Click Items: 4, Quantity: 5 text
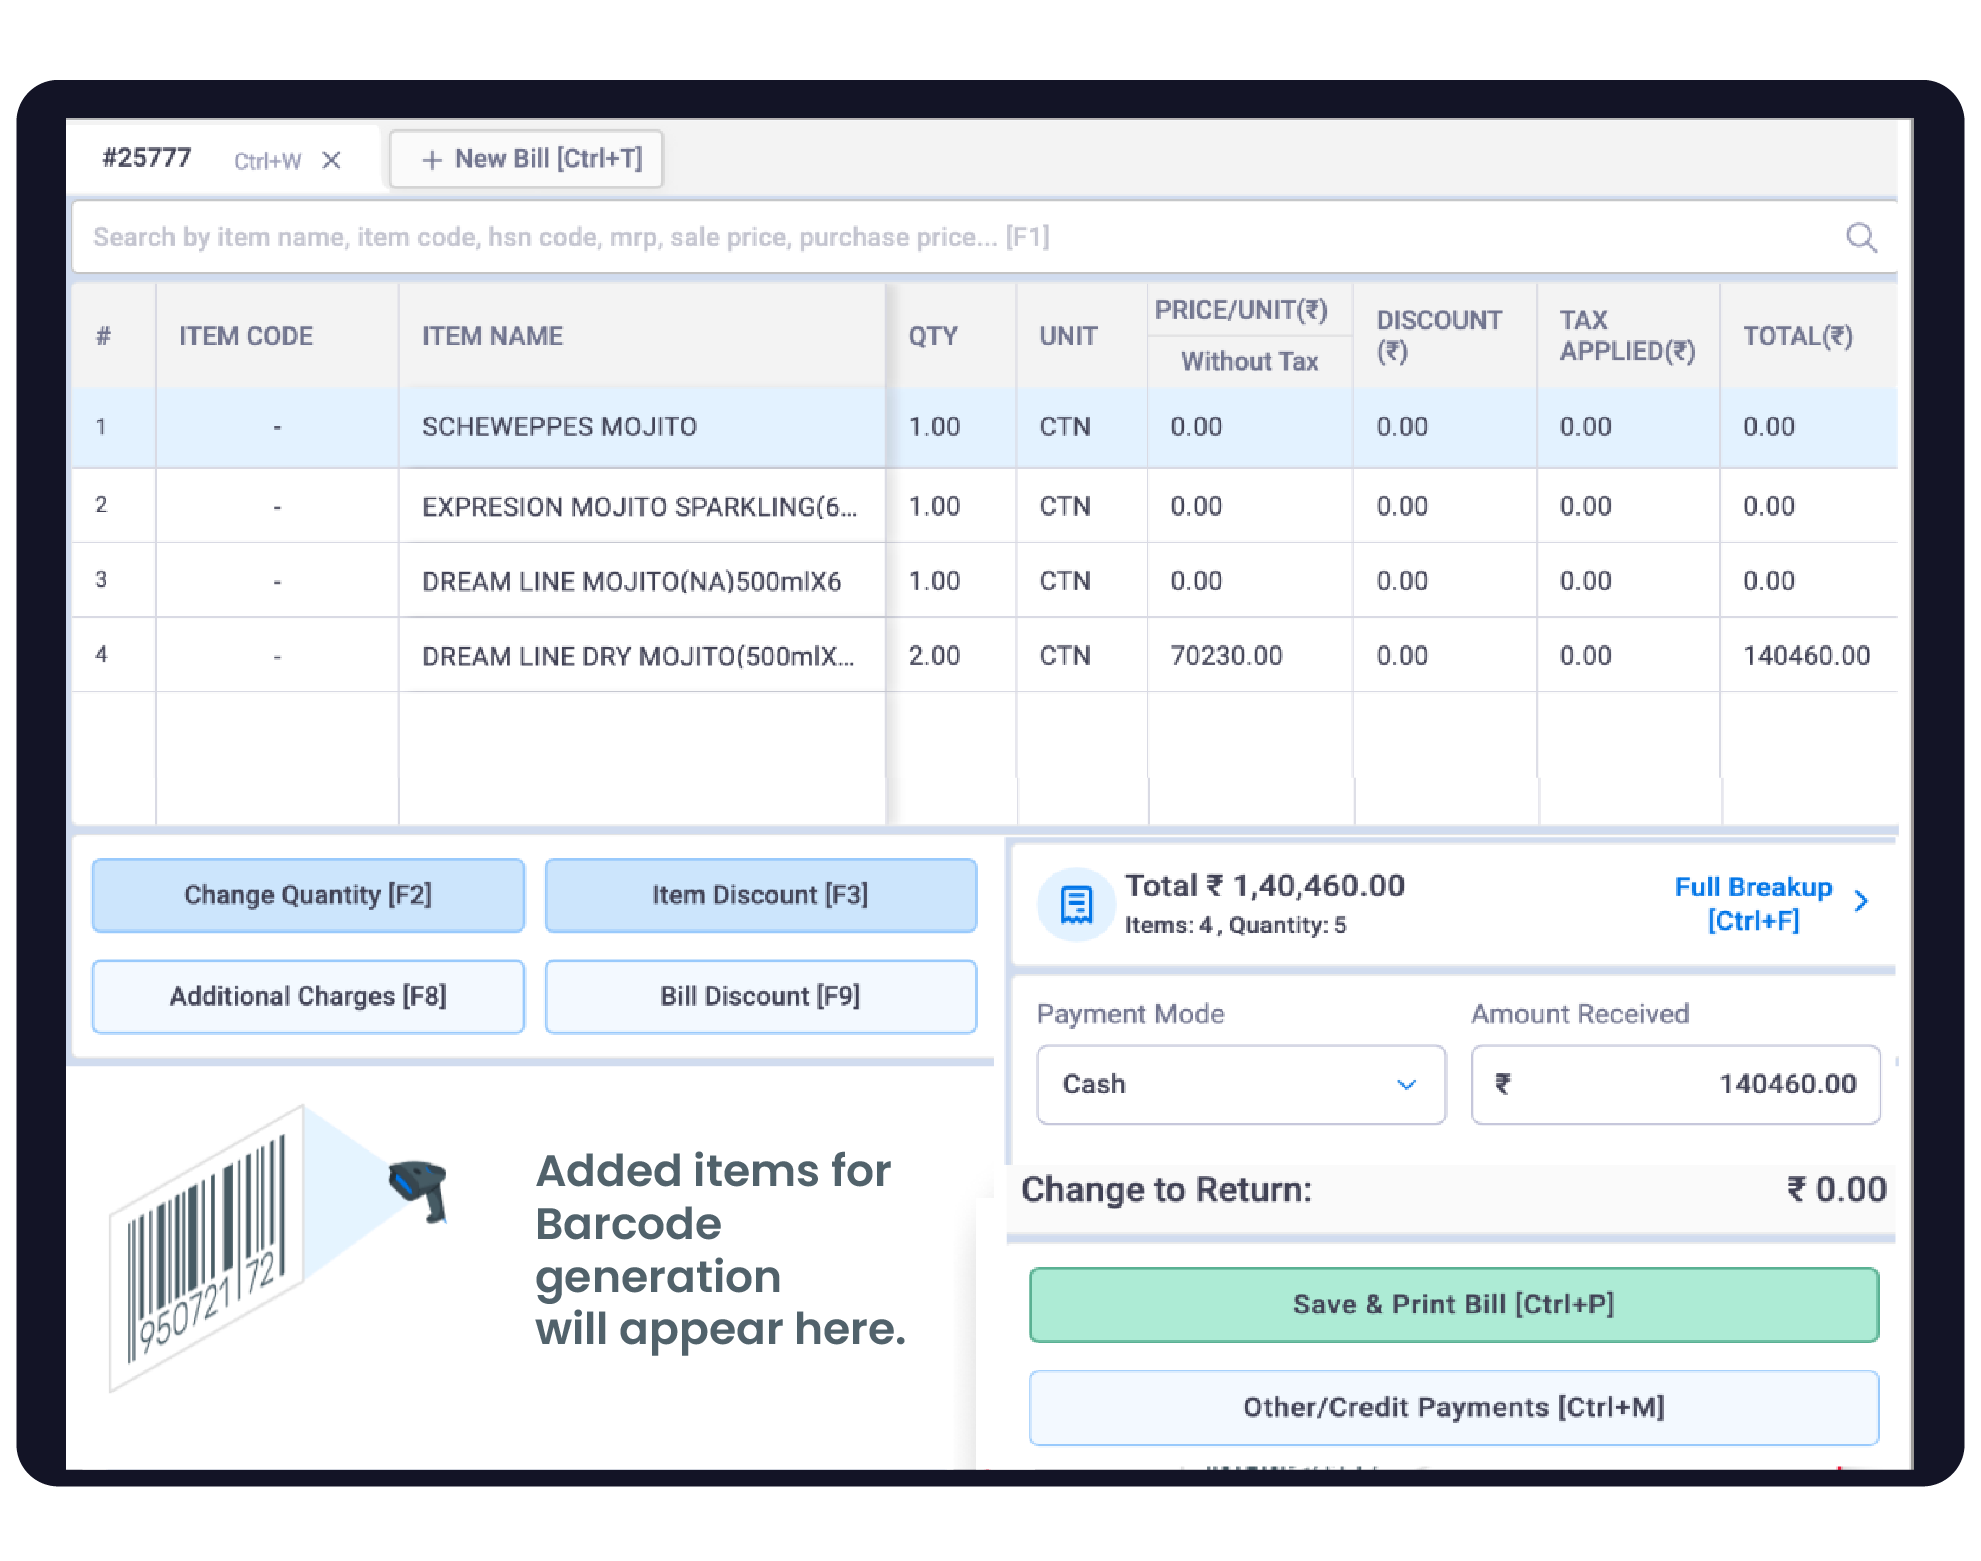This screenshot has width=1981, height=1561. click(x=1235, y=926)
